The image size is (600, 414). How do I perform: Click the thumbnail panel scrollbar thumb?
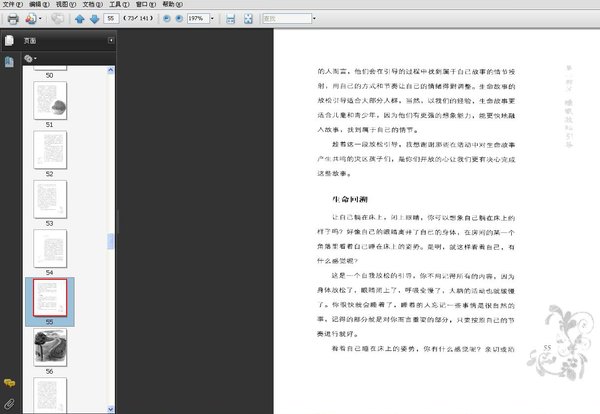pos(111,241)
